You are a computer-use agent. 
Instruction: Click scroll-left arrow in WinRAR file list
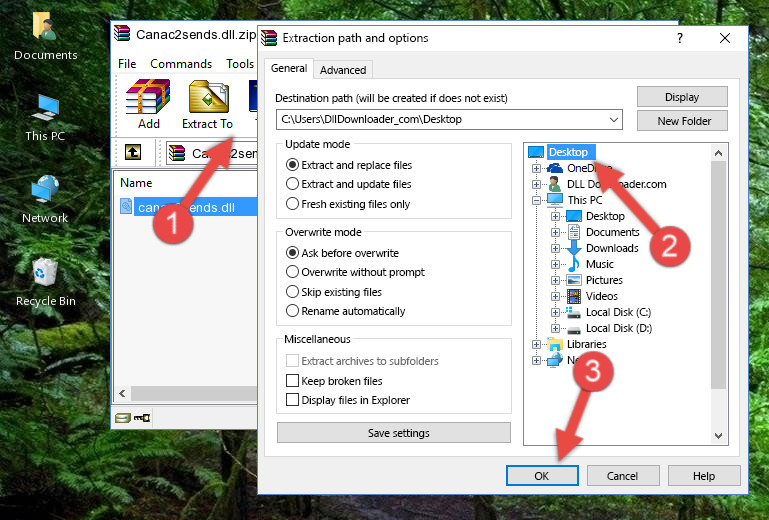pos(122,393)
